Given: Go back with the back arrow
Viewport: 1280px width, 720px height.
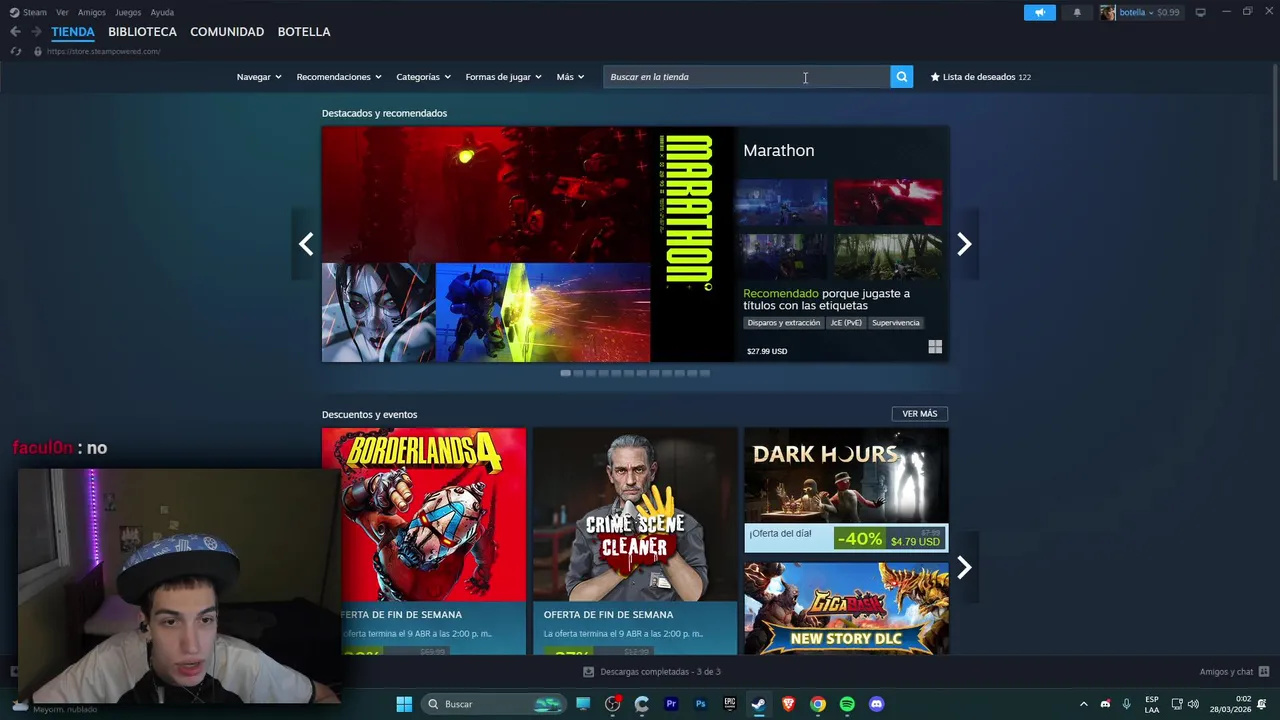Looking at the screenshot, I should (x=15, y=32).
